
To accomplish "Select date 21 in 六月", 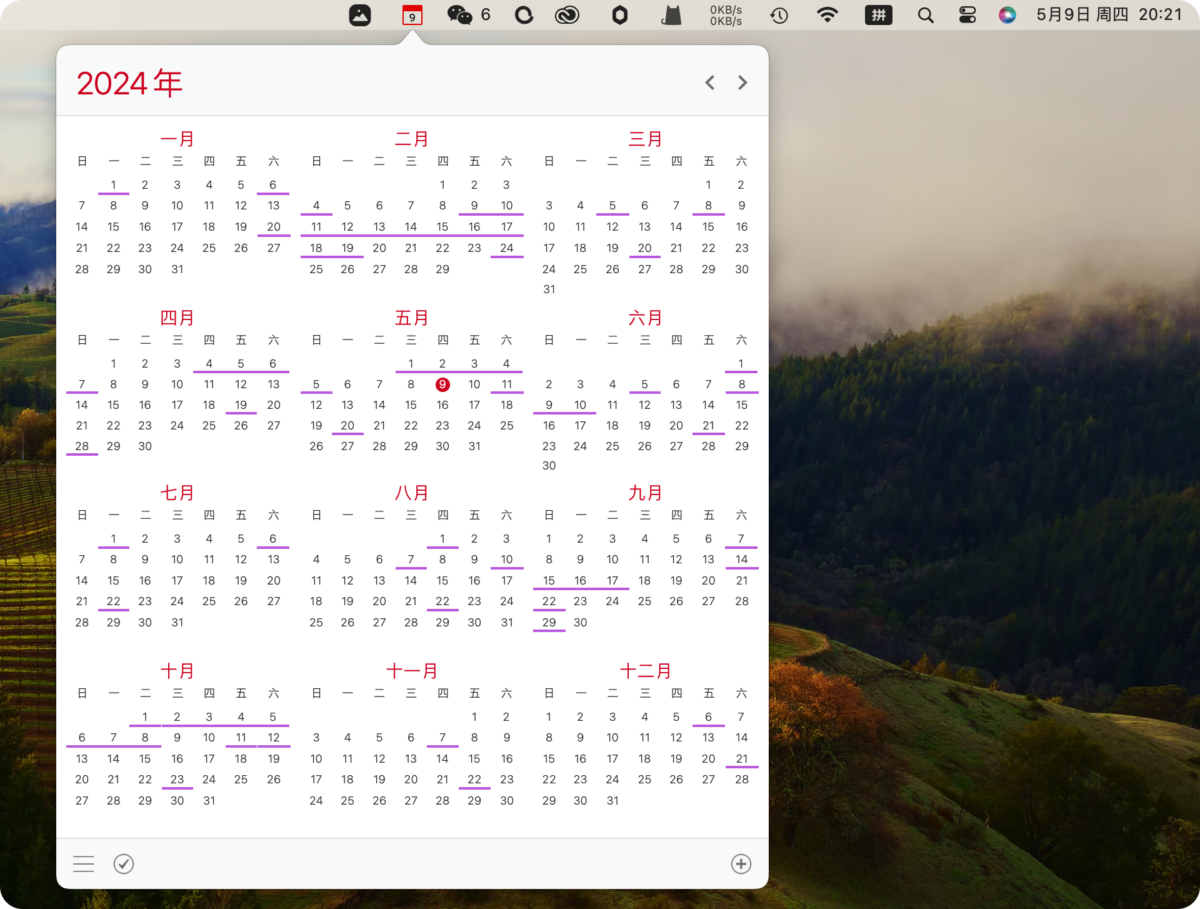I will point(708,426).
